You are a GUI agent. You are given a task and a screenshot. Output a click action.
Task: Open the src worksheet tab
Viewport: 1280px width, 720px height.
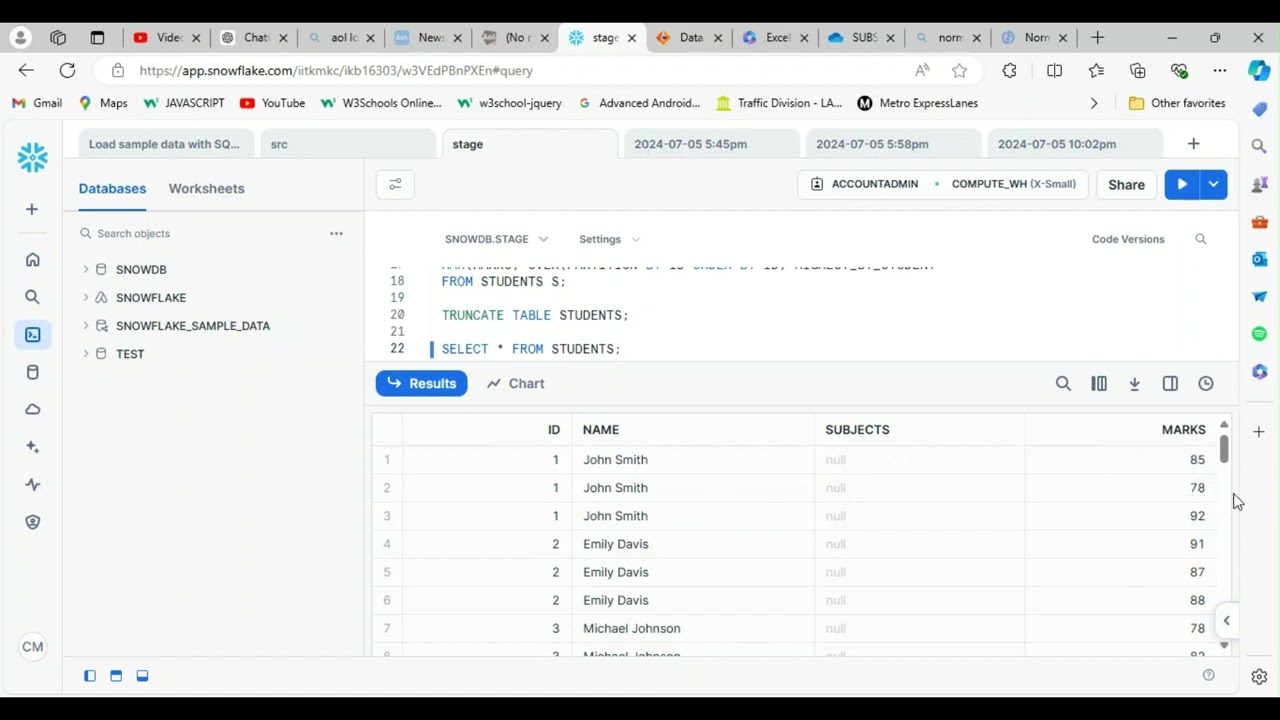(x=348, y=144)
